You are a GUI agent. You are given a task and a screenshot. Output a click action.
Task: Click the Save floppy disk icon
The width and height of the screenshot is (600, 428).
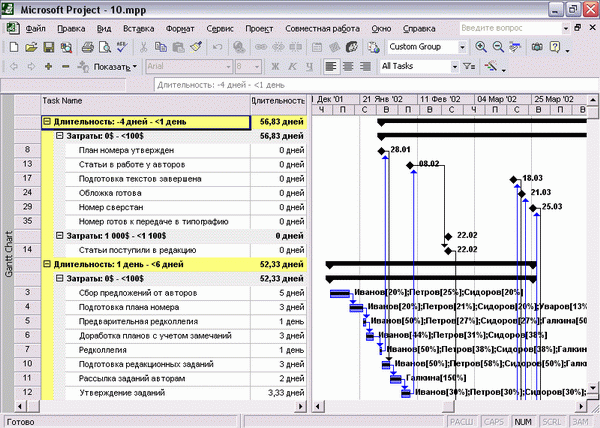point(49,47)
